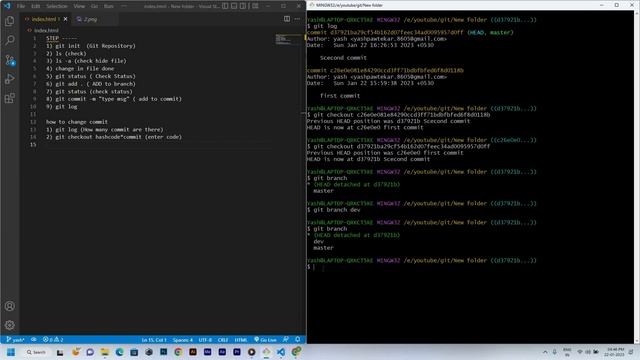Start the Go Live server
This screenshot has height=360, width=640.
click(265, 340)
